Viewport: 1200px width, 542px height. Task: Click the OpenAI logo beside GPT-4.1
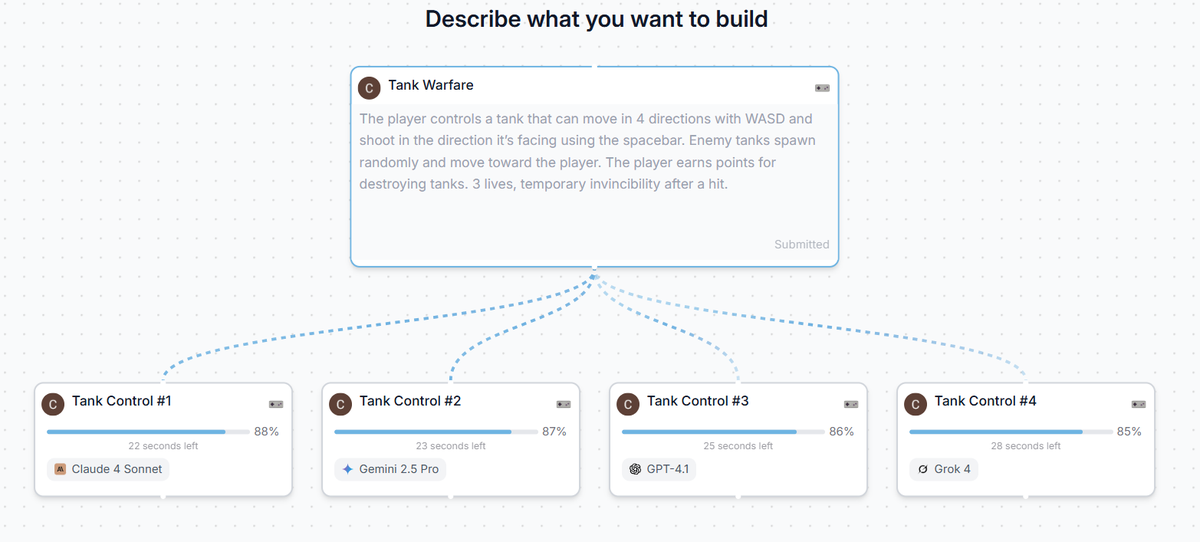tap(635, 469)
